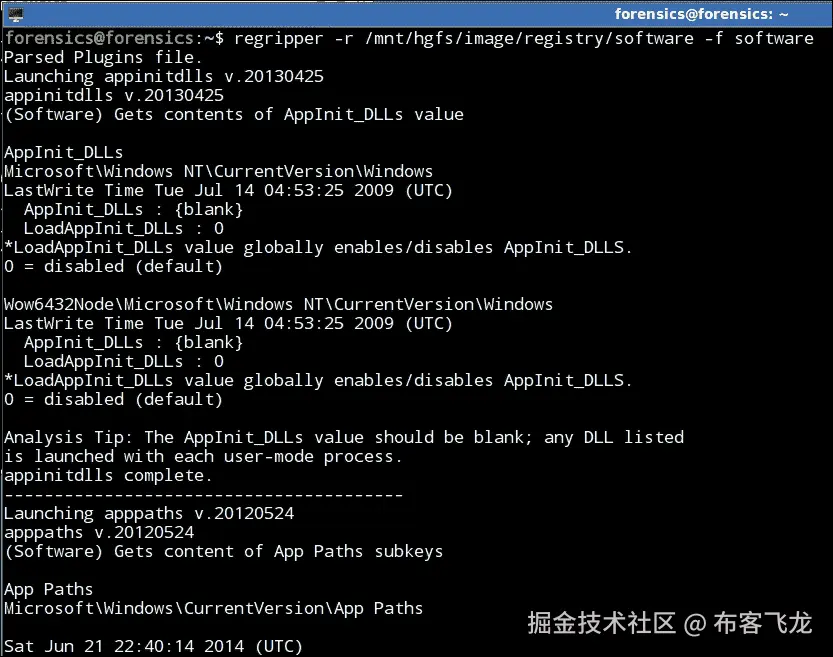Click '(Software) Gets content of App Paths subkeys'
Screen dimensions: 833x657
click(224, 551)
